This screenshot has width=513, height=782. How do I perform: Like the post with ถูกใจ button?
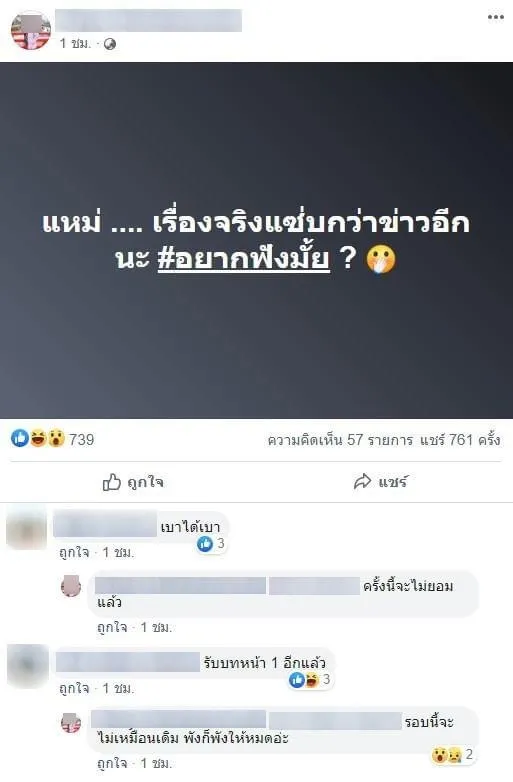coord(133,482)
